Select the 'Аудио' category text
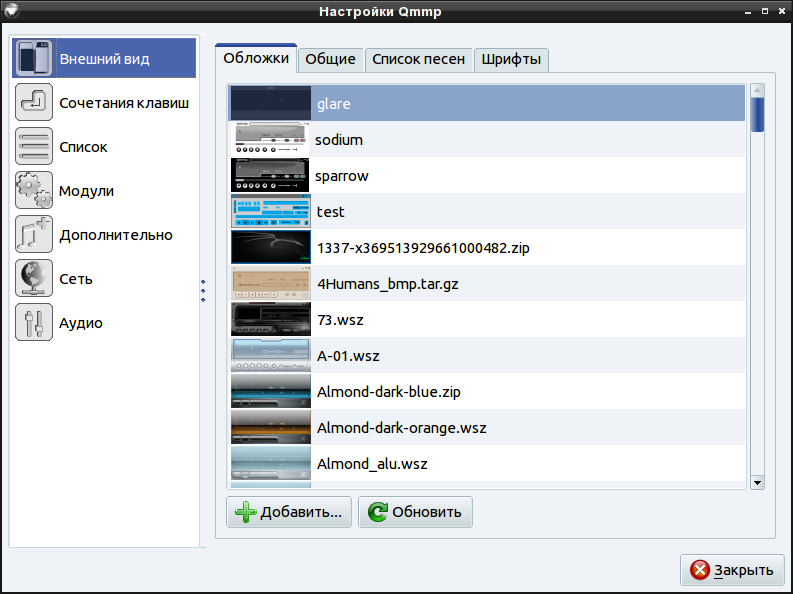Screen dimensions: 793x594 [x=80, y=323]
